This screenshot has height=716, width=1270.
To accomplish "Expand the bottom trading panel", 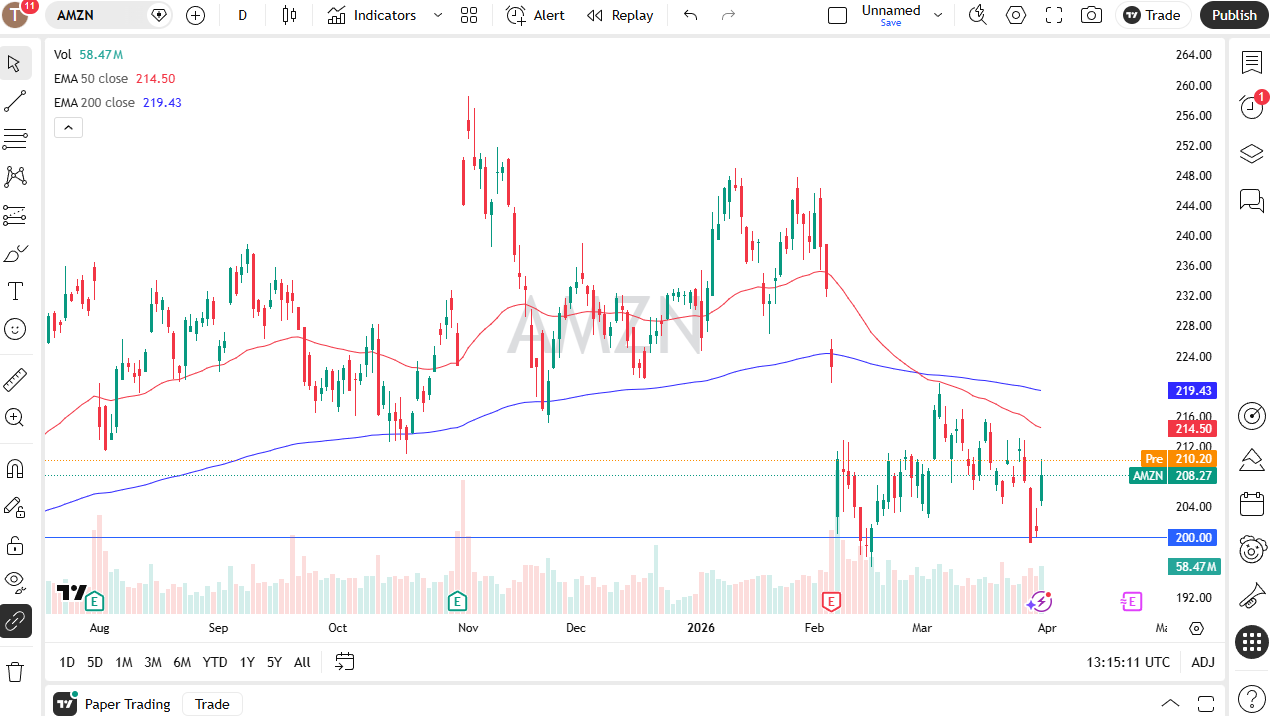I will tap(1169, 704).
